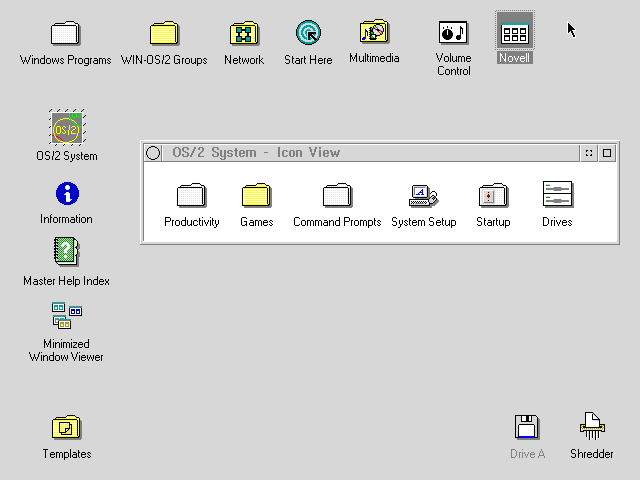Select the Templates folder icon

(x=67, y=427)
